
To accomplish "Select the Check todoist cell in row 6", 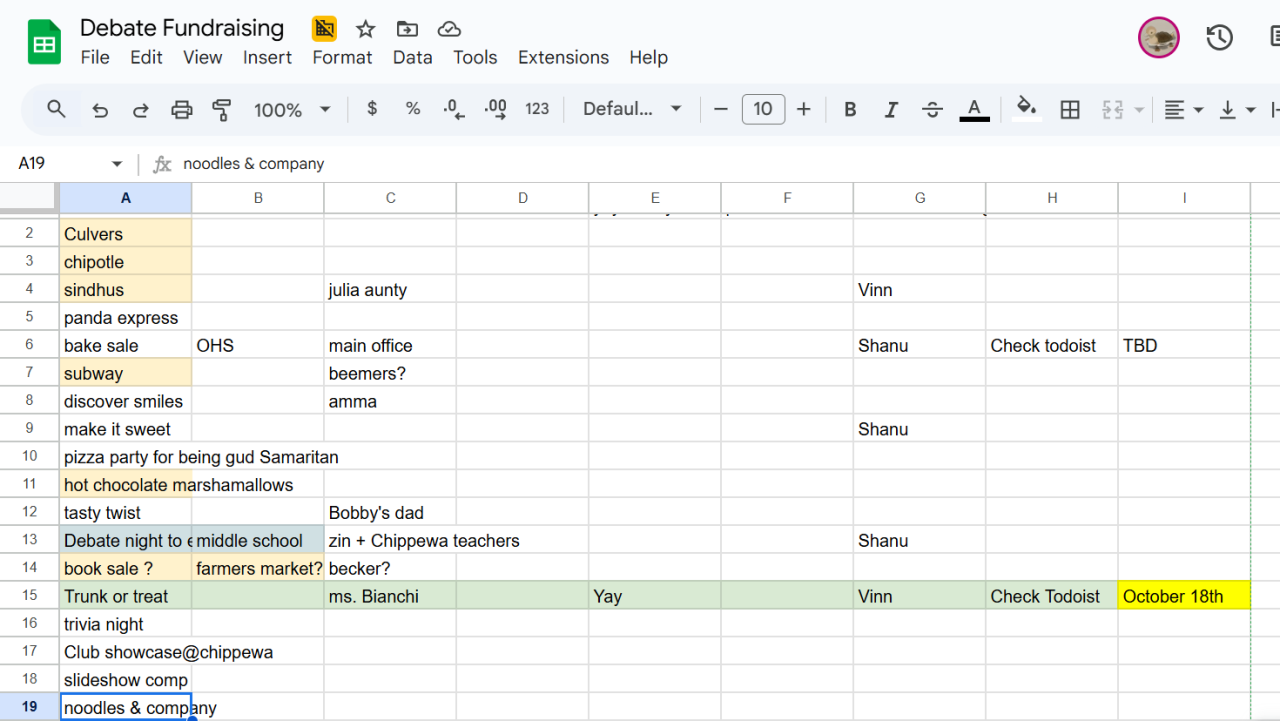I will click(x=1052, y=345).
